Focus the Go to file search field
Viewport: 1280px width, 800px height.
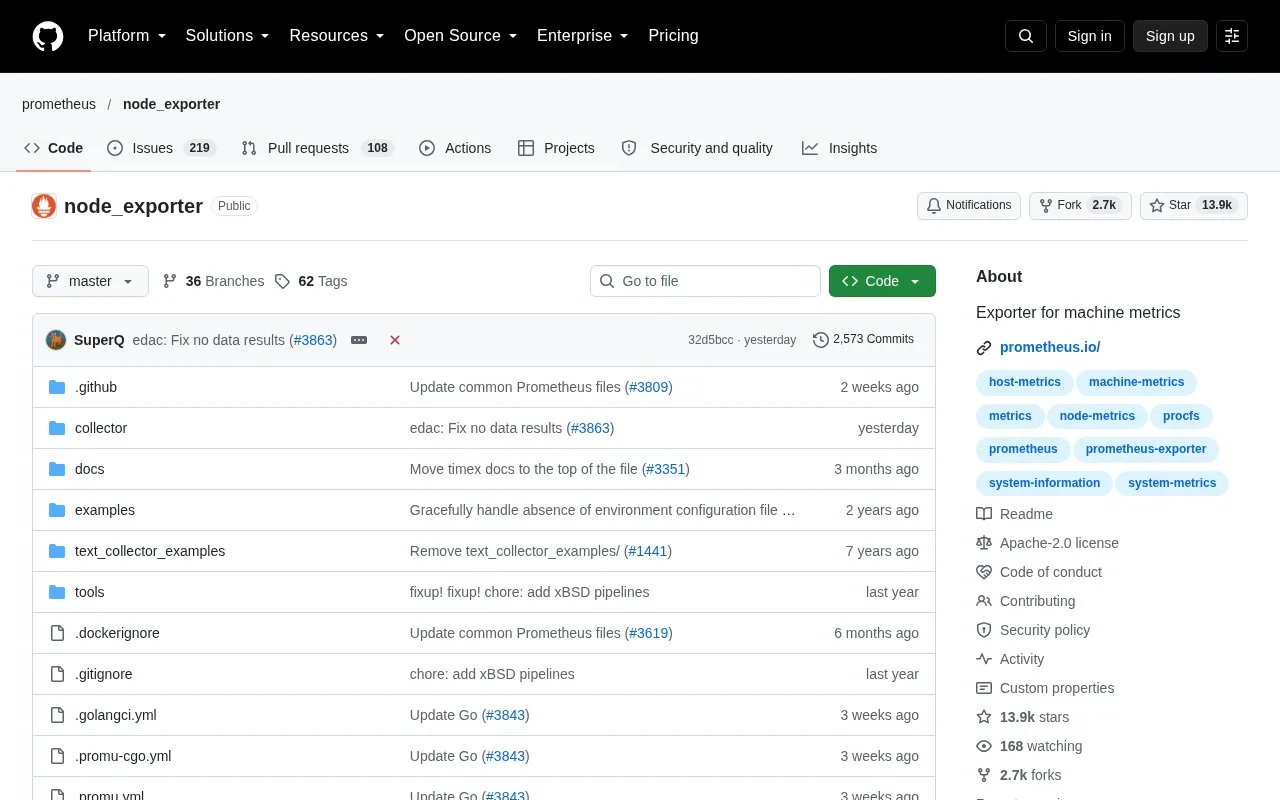(x=705, y=281)
